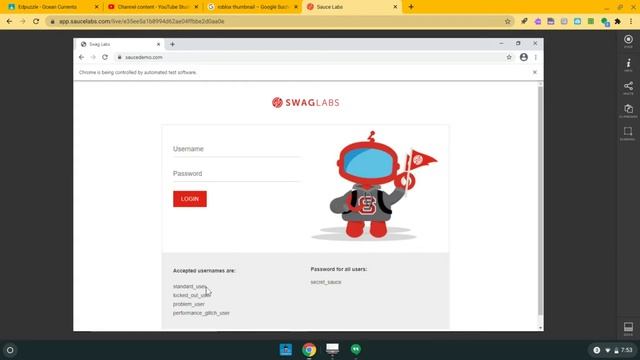
Task: Select the Sauce Labs tab
Action: tap(352, 7)
